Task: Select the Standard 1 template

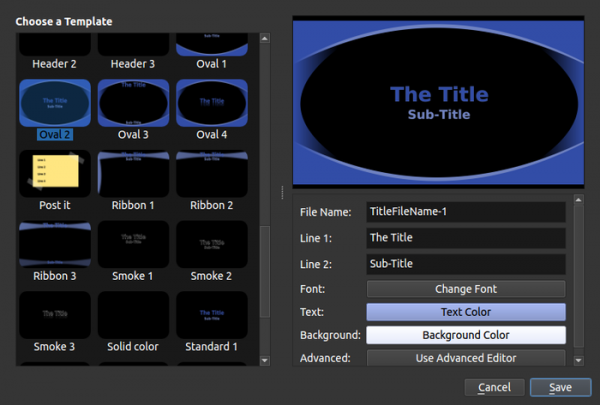Action: [212, 314]
